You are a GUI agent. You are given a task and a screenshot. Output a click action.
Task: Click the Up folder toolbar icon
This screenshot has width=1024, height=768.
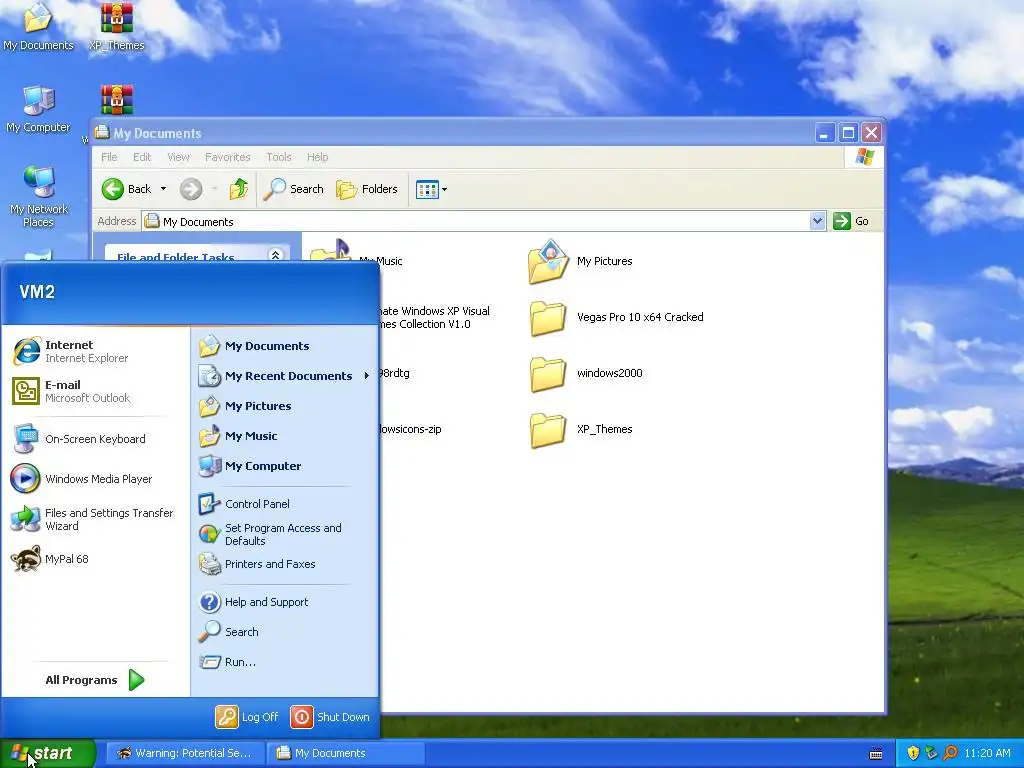coord(239,189)
